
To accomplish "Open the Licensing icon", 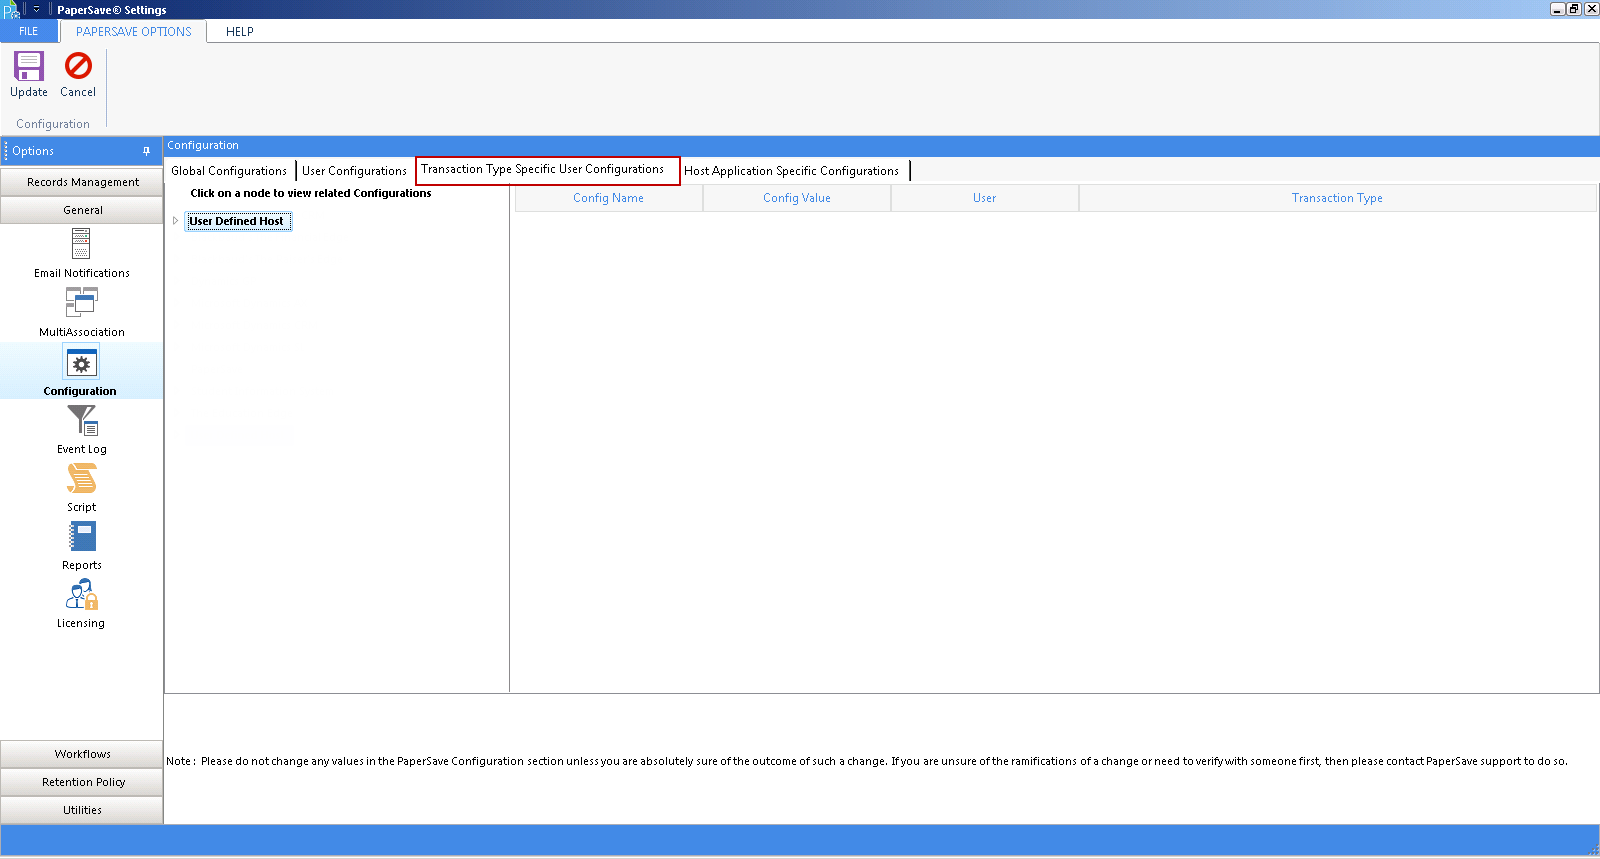I will click(81, 595).
